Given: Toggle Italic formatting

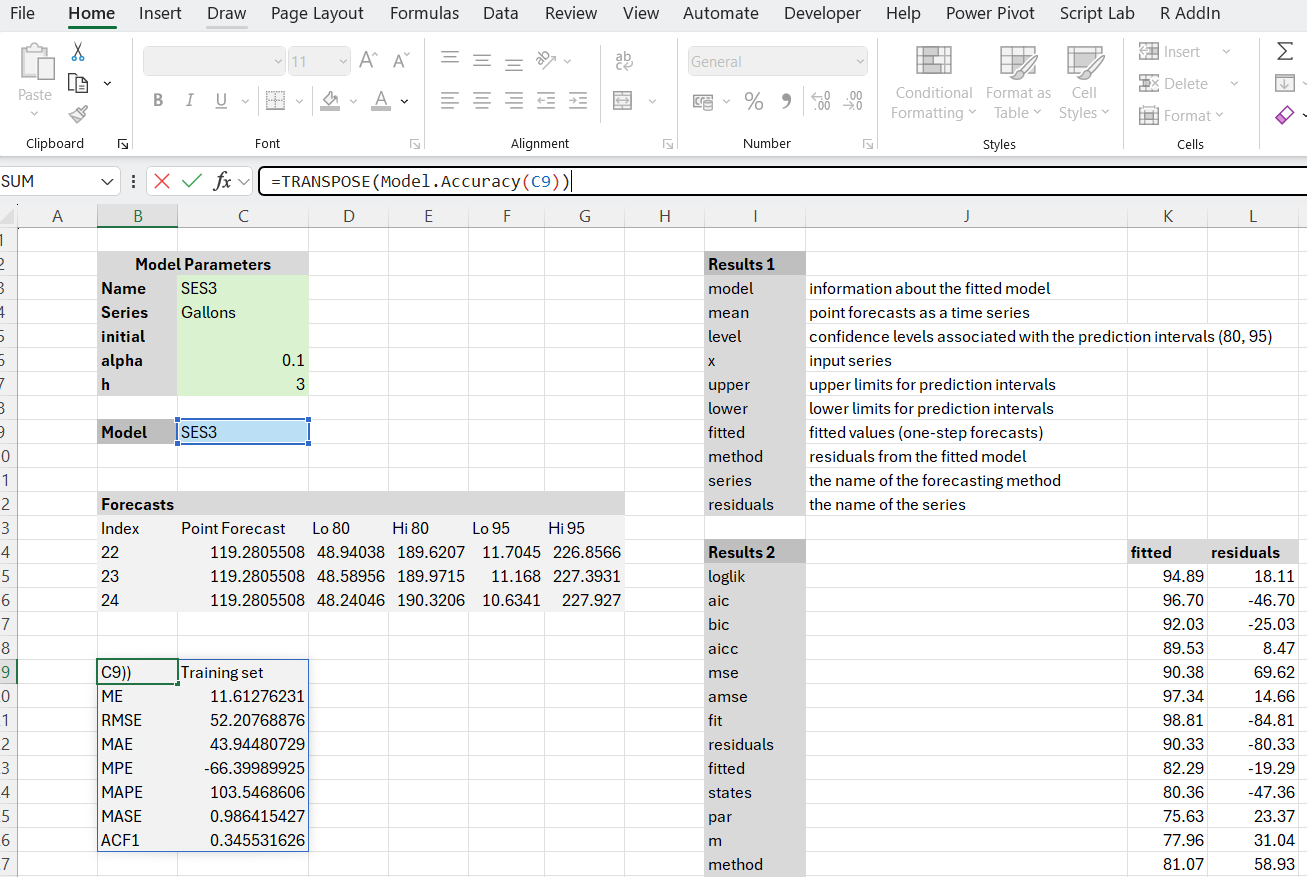Looking at the screenshot, I should tap(188, 101).
